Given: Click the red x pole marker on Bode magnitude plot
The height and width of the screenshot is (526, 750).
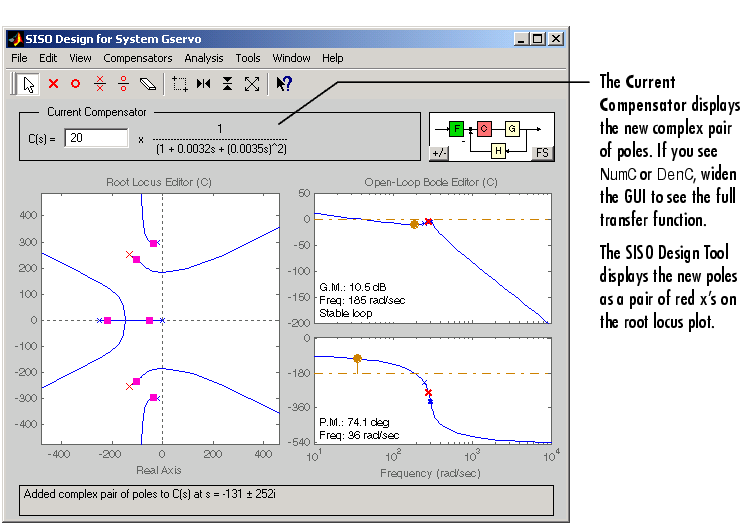Looking at the screenshot, I should 429,221.
